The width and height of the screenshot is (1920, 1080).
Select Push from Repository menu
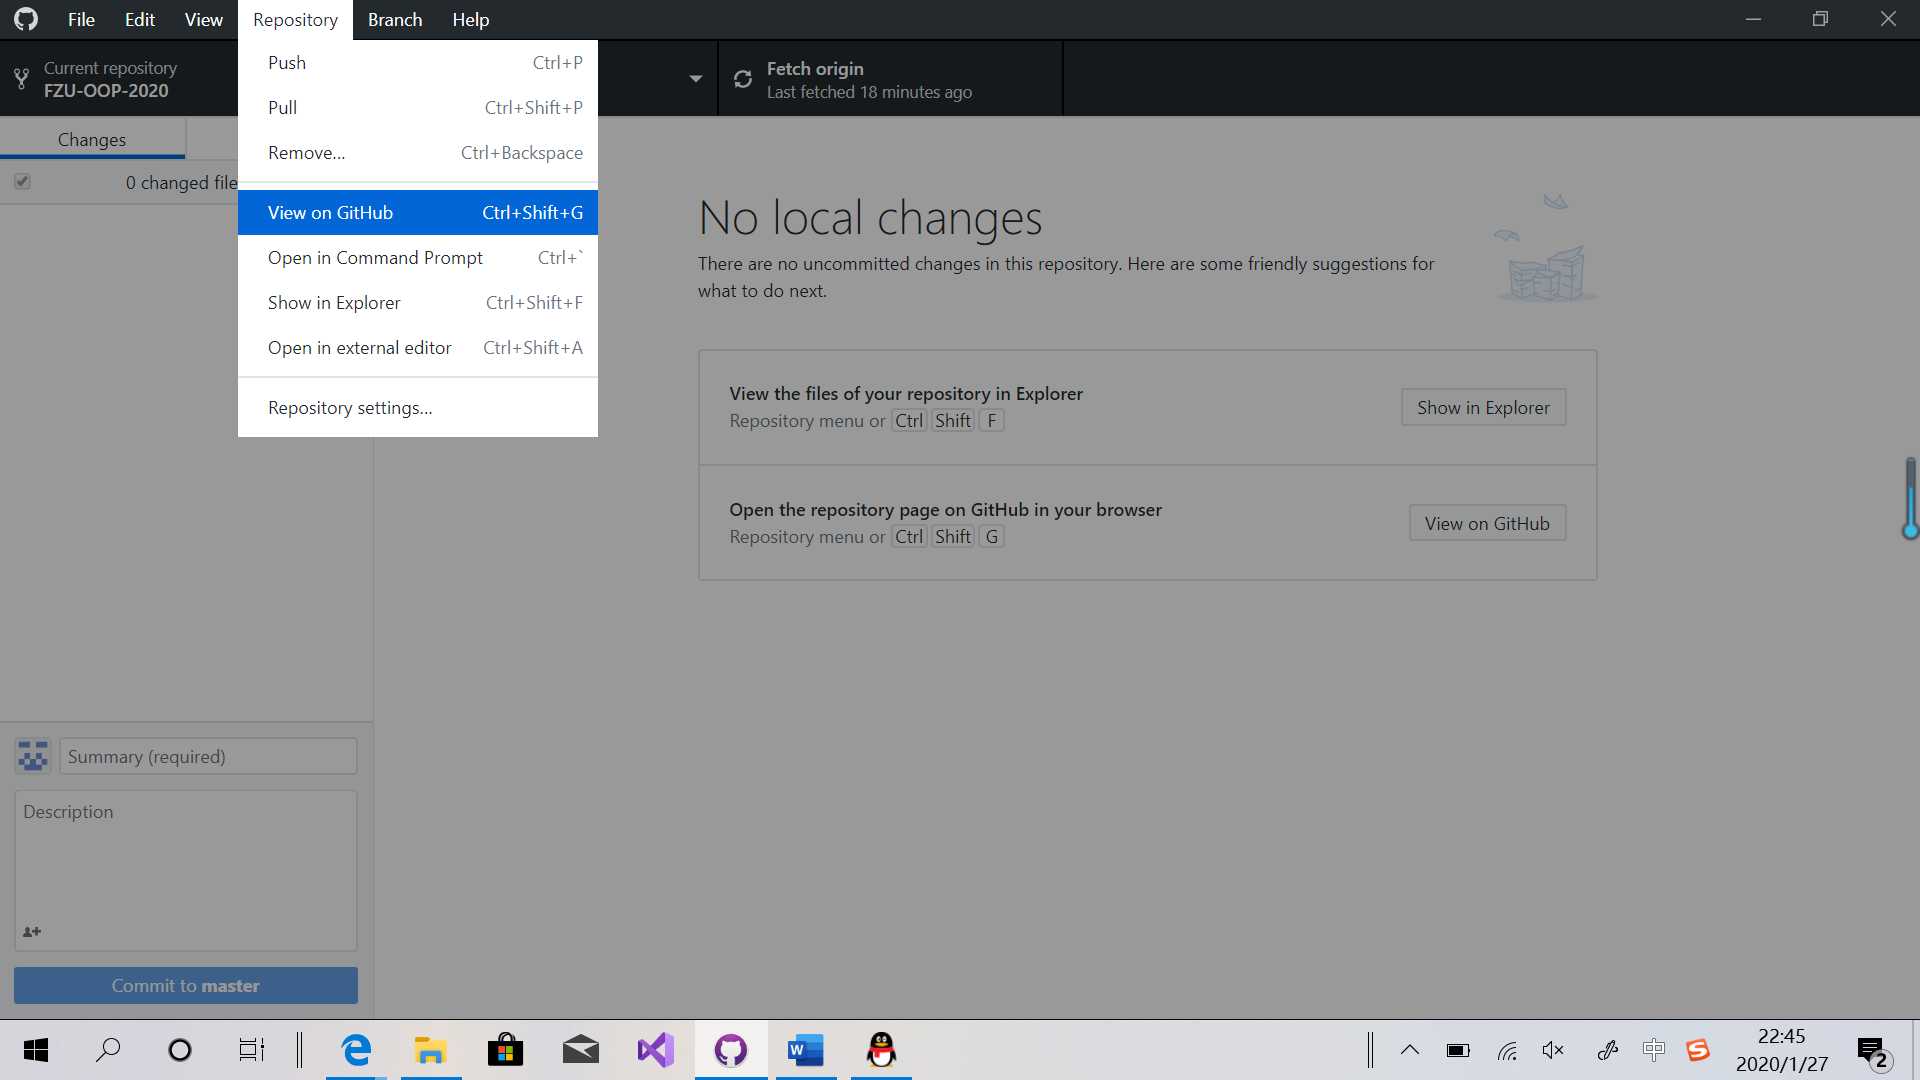click(x=418, y=63)
